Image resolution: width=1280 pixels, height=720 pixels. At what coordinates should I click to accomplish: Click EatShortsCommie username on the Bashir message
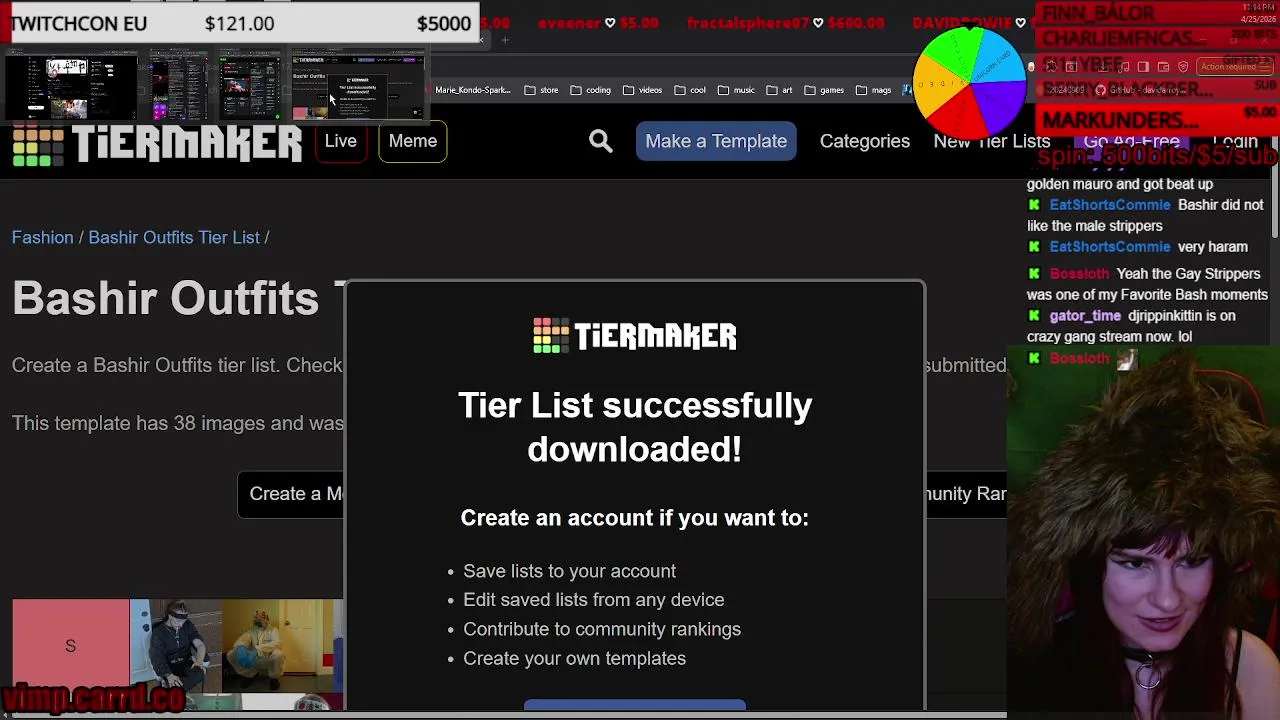pos(1109,205)
